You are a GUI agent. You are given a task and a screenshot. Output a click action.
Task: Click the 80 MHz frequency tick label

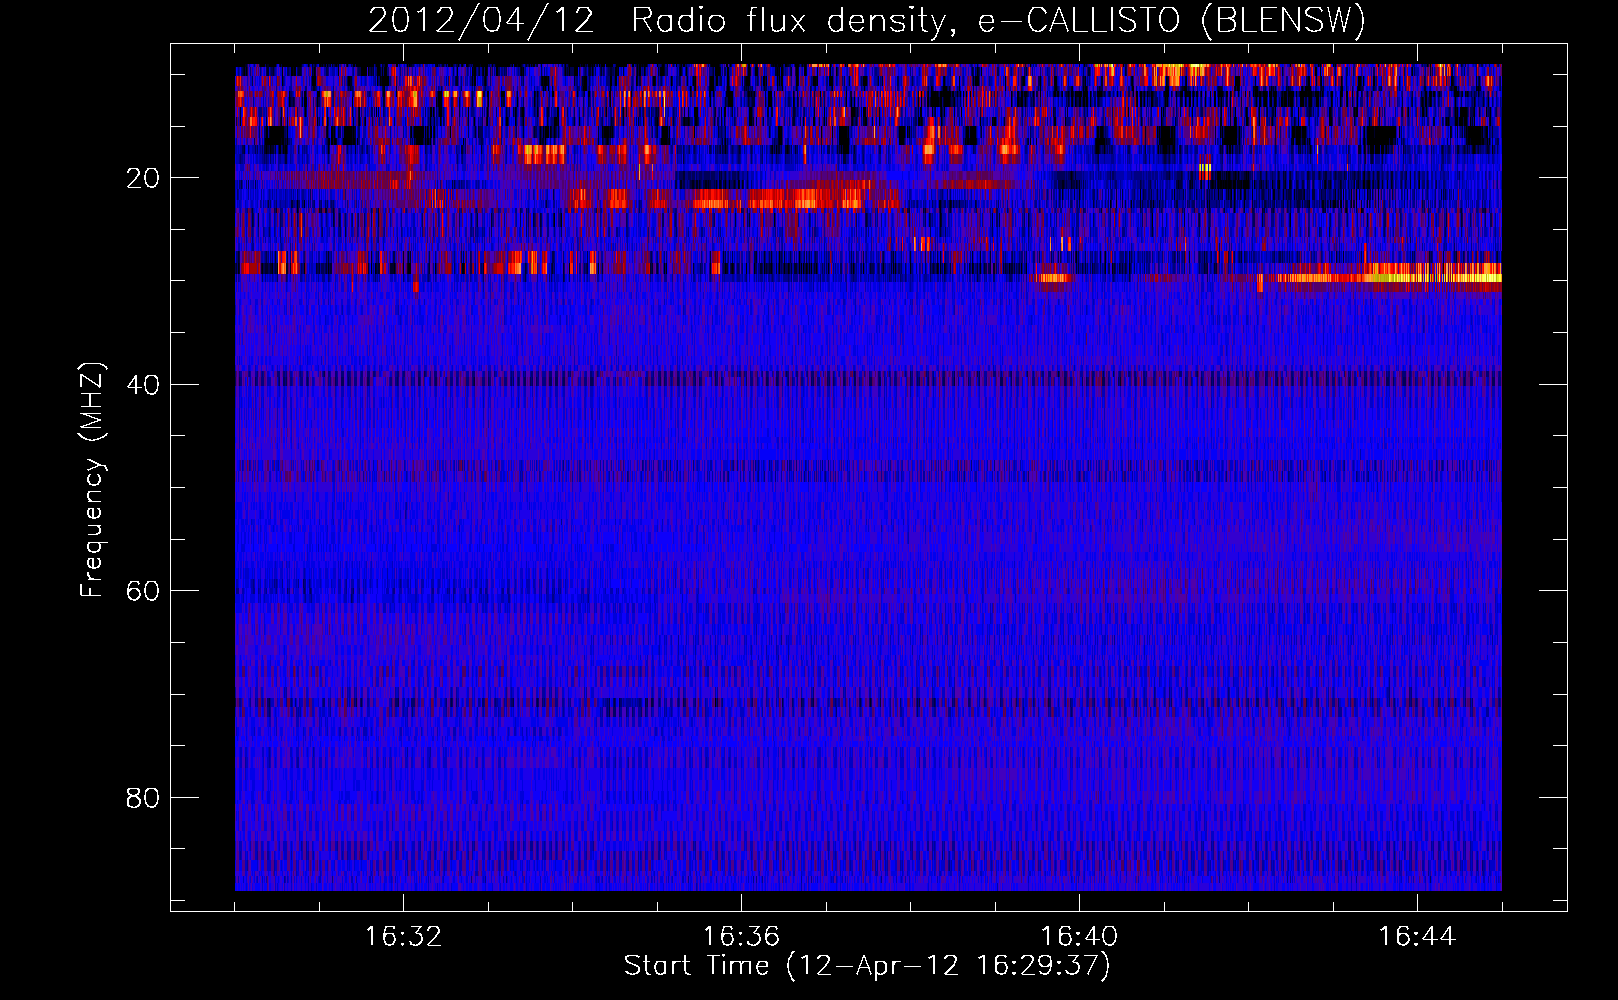point(143,798)
